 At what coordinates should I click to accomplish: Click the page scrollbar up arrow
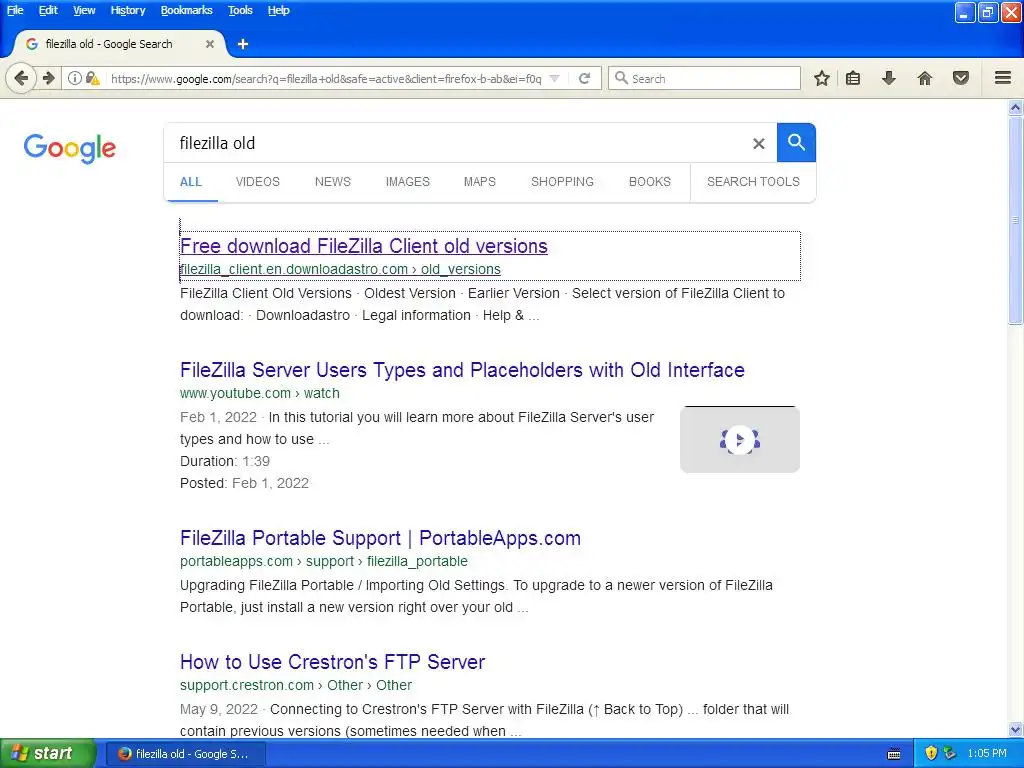1016,107
